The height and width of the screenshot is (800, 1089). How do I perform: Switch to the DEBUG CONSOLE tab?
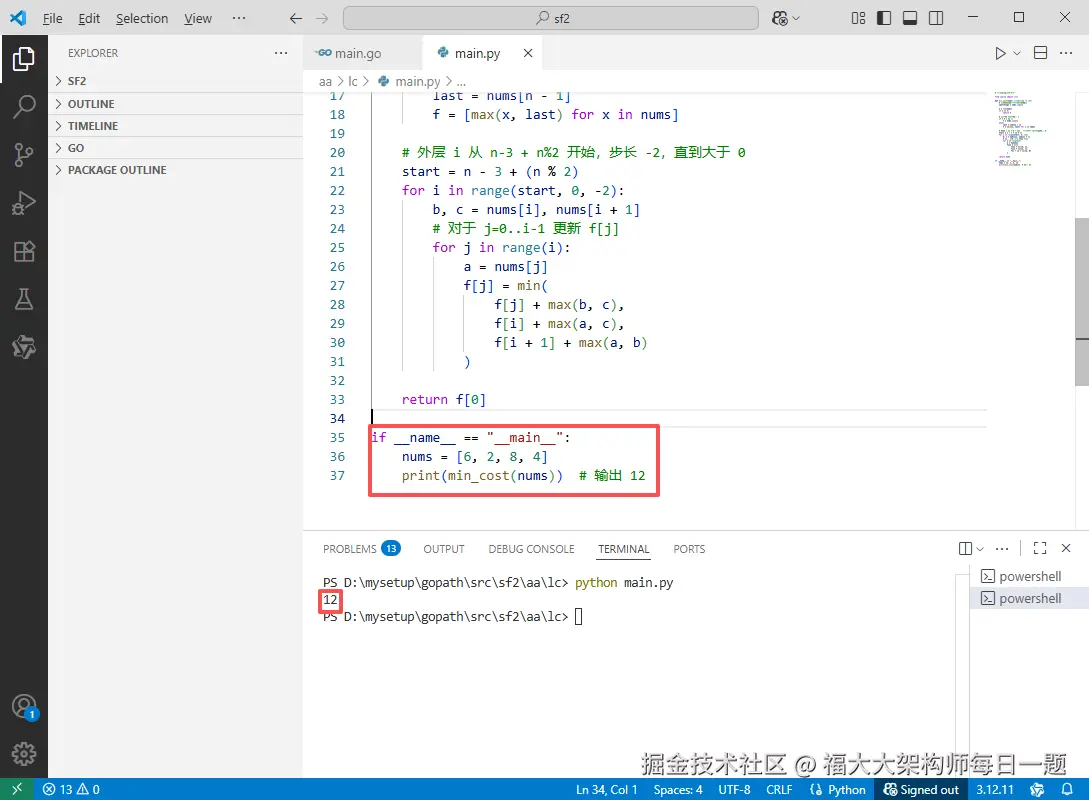(531, 549)
